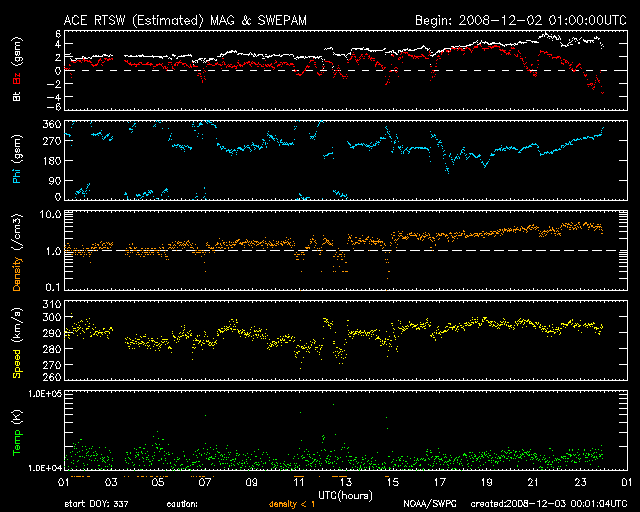The image size is (640, 512).
Task: Click the '180' tick on the Phi axis
Action: [52, 161]
